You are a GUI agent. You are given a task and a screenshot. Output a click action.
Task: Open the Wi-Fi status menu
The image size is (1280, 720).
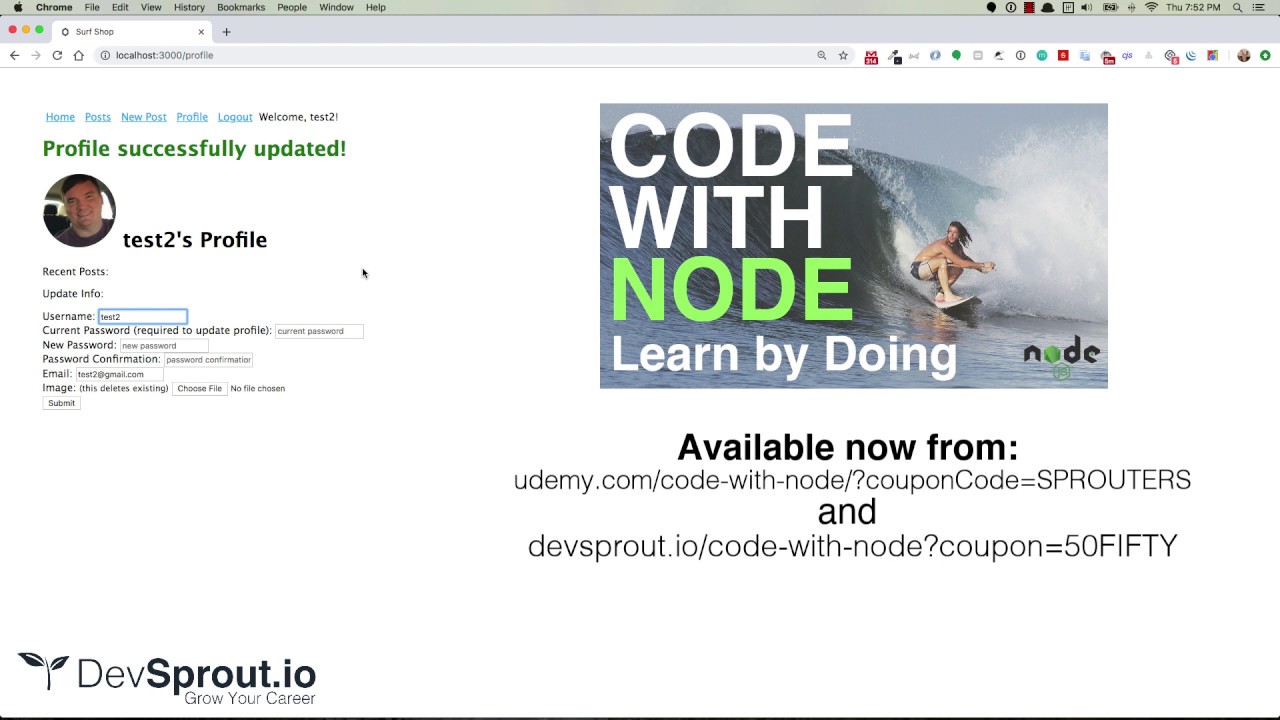1151,7
